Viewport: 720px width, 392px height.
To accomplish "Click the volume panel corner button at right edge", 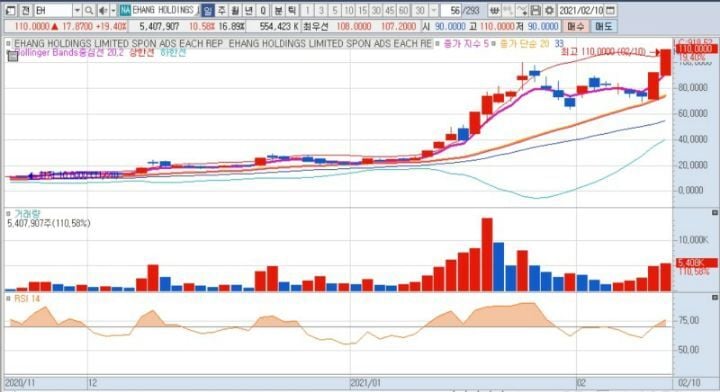I will (x=714, y=213).
